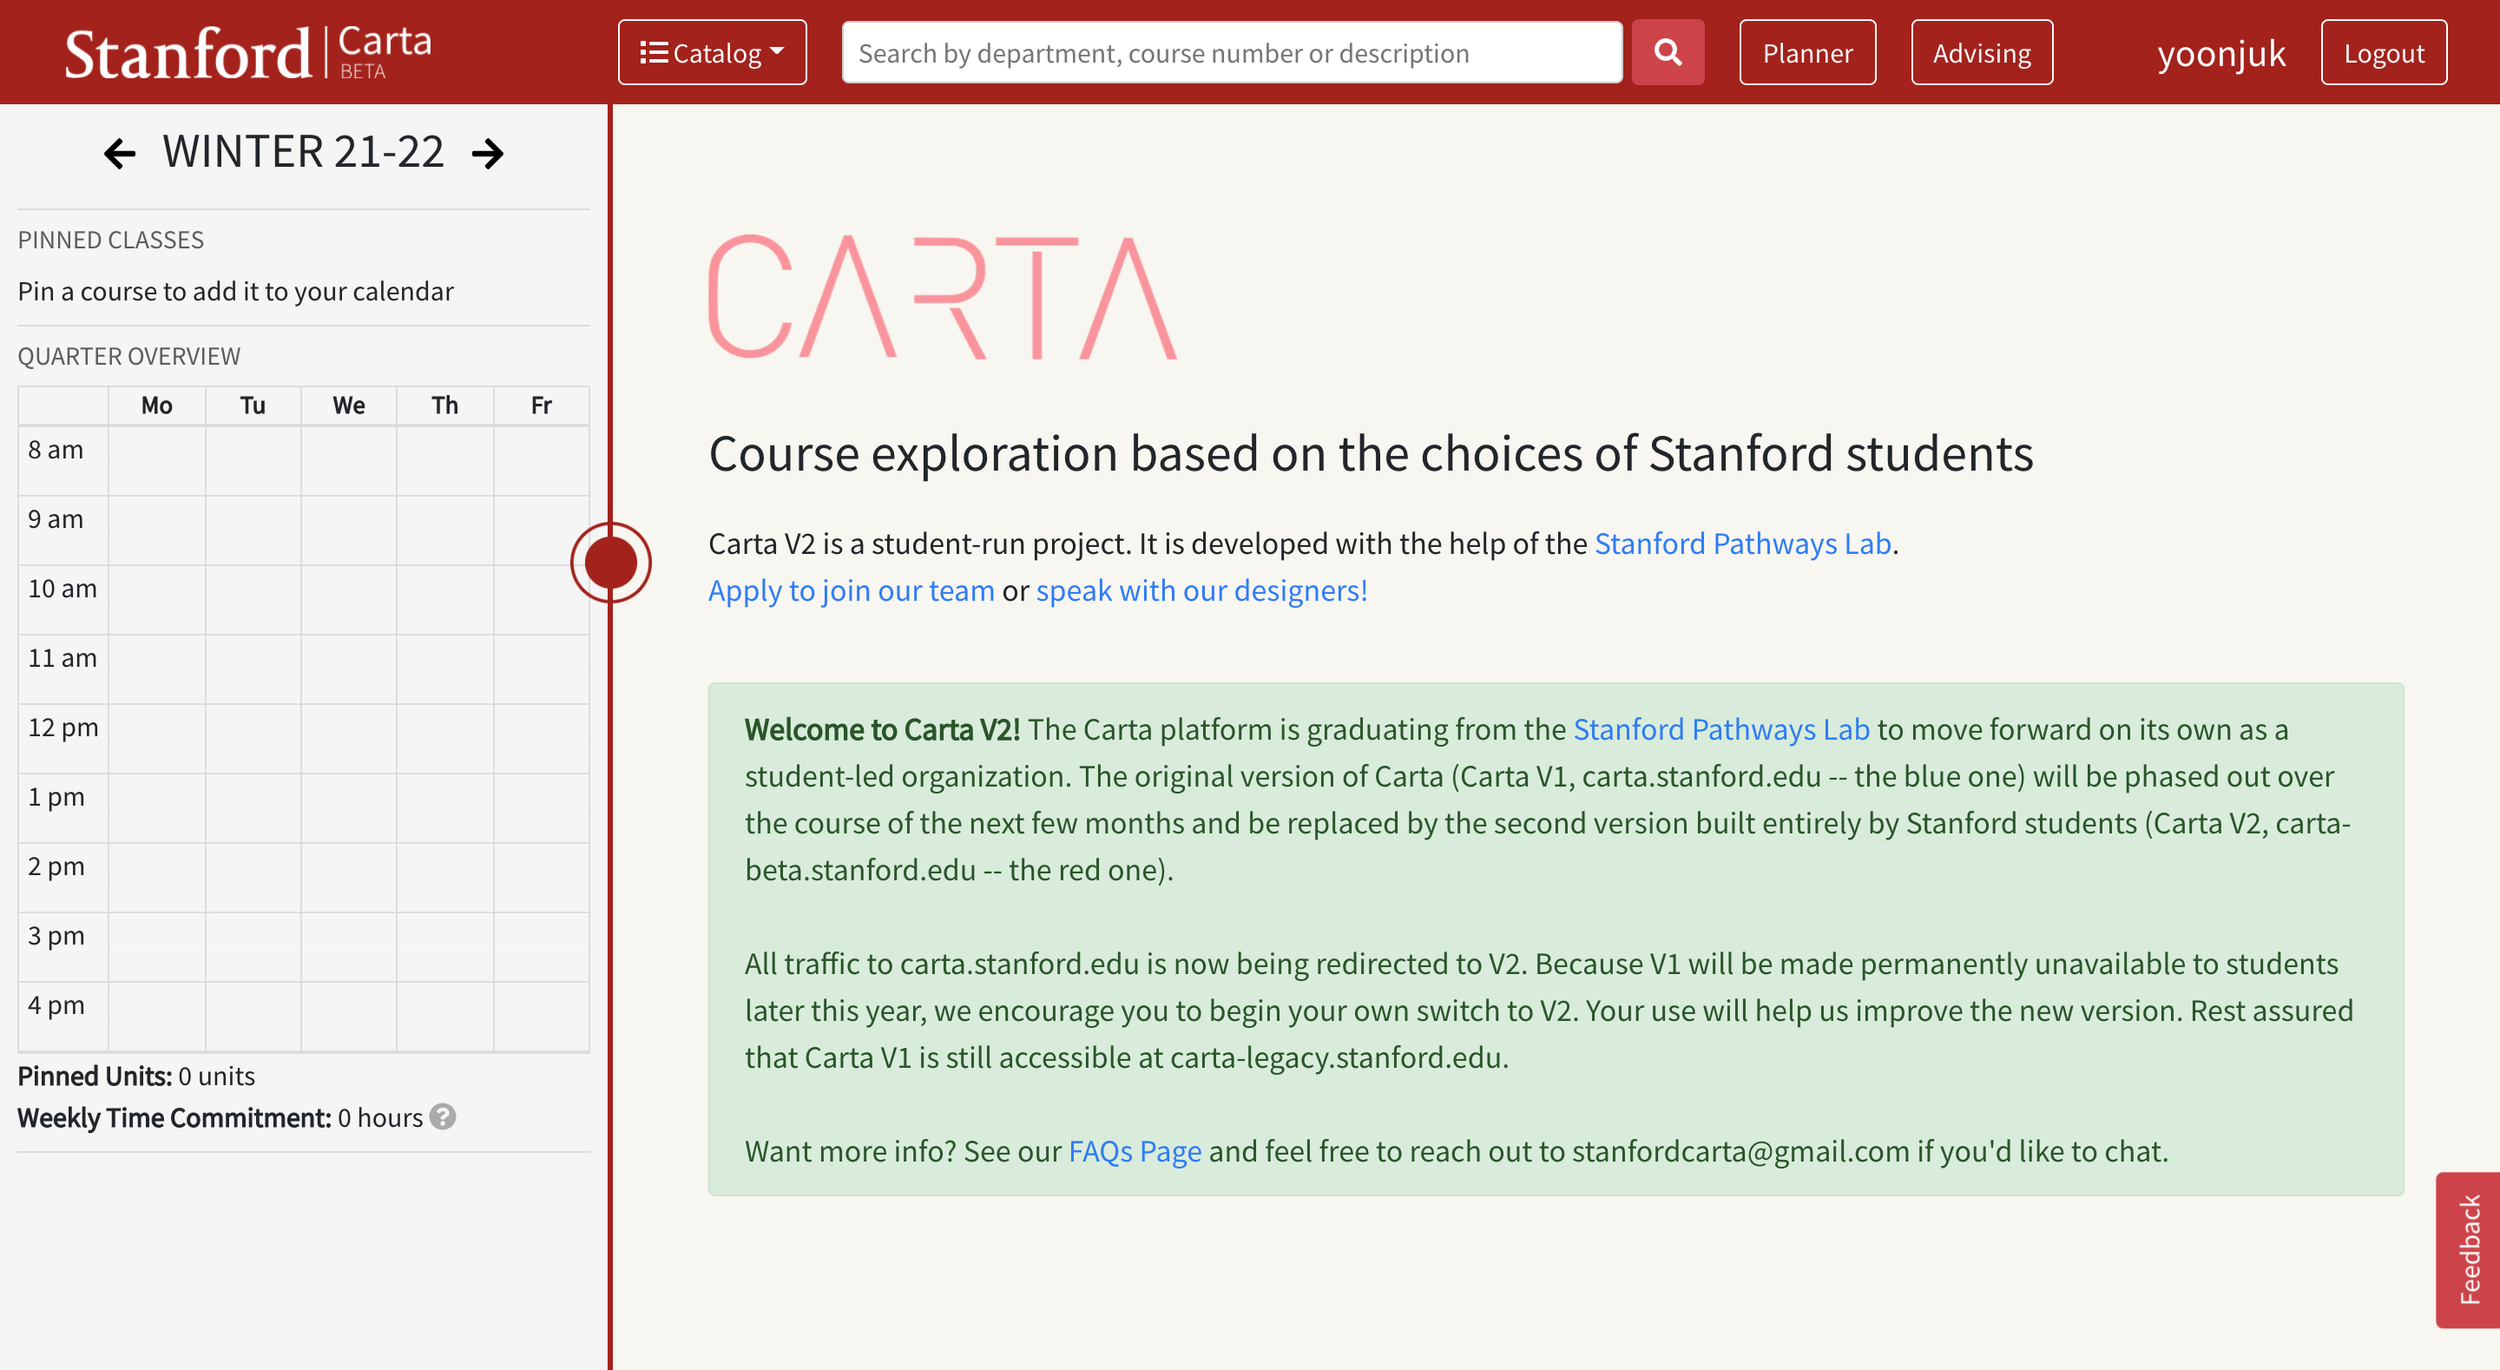2500x1370 pixels.
Task: Open the Stanford Pathways Lab link
Action: [1743, 544]
